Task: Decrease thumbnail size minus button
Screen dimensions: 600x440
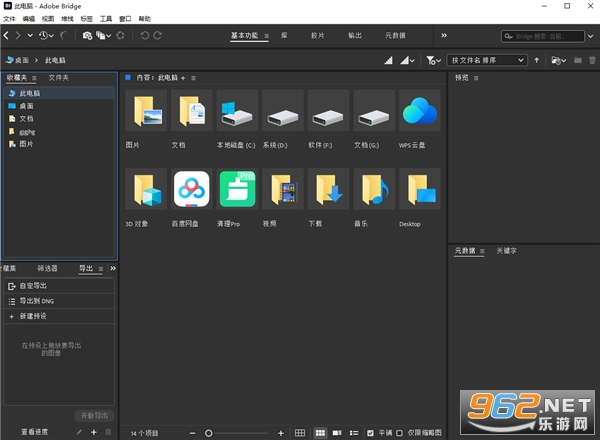Action: coord(192,433)
